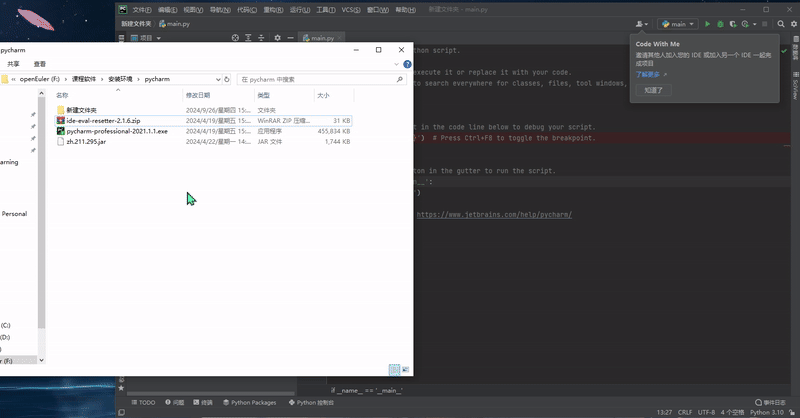Open main run configuration dropdown

pos(678,24)
